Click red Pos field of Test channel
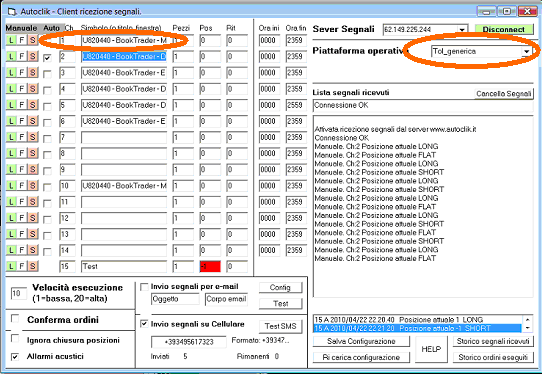This screenshot has width=542, height=374. 210,267
